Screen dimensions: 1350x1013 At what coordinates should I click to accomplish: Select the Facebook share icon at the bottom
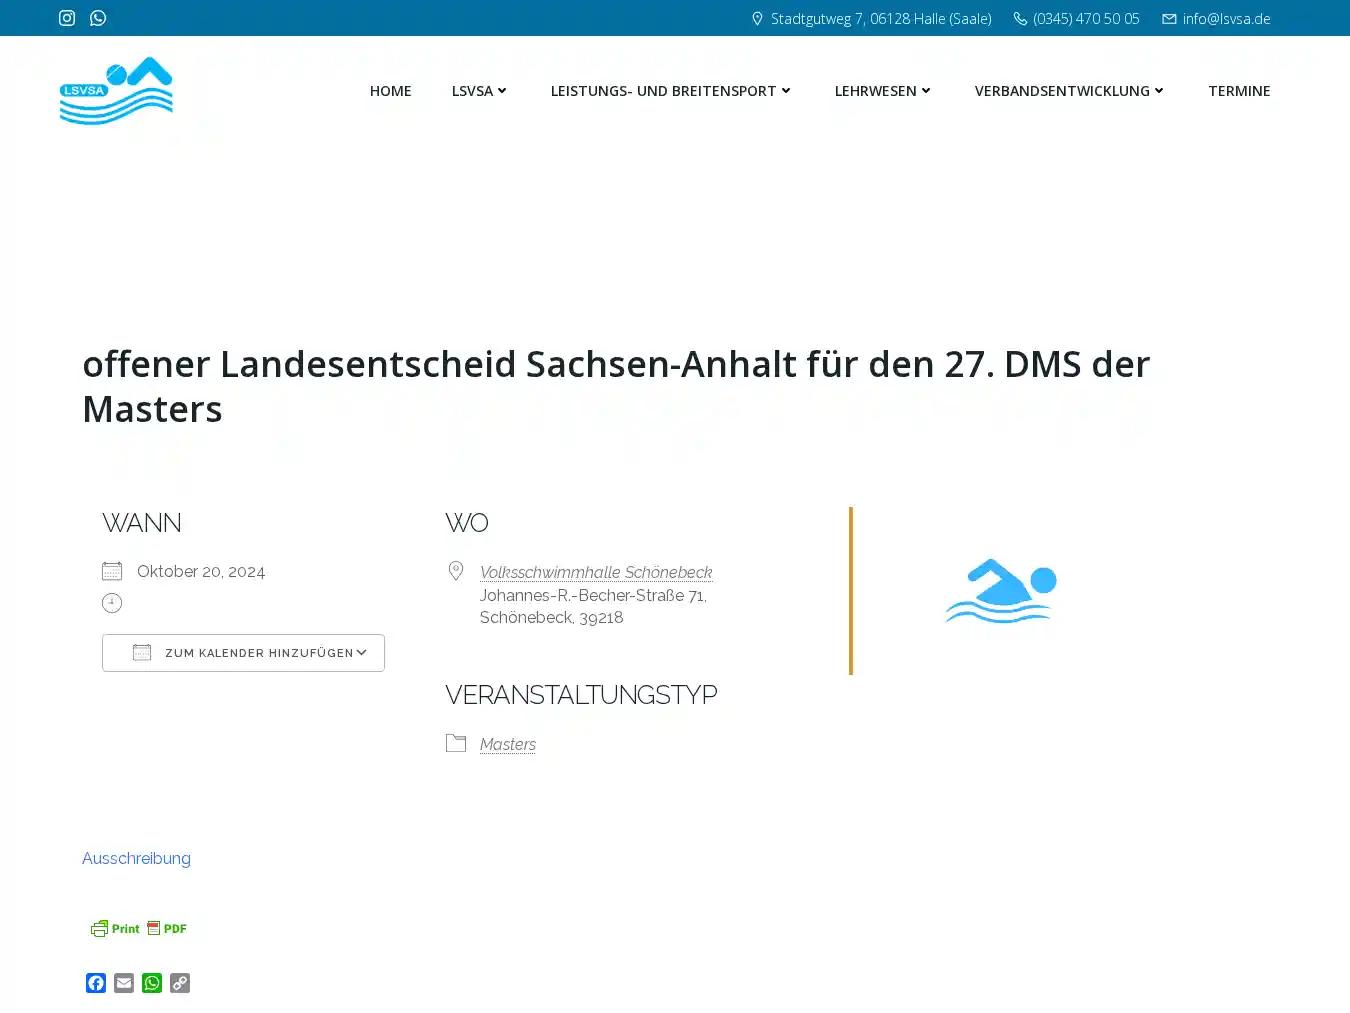(x=95, y=983)
